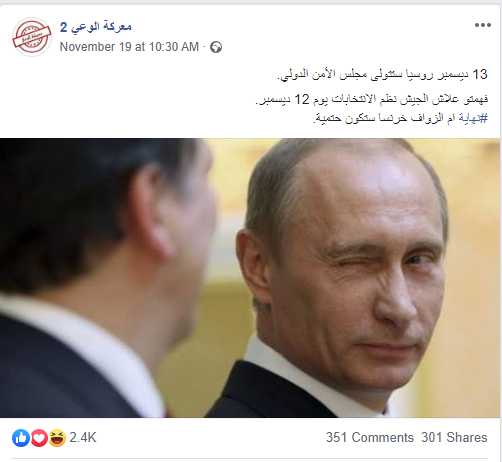Click the first line of Arabic post text
The width and height of the screenshot is (502, 462).
(382, 75)
